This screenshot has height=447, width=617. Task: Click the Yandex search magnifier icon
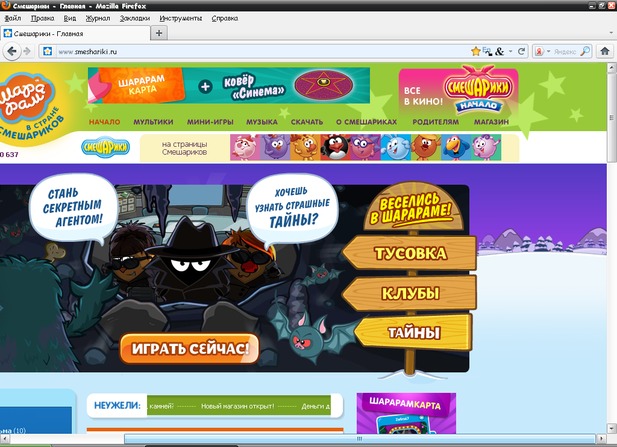click(x=585, y=51)
